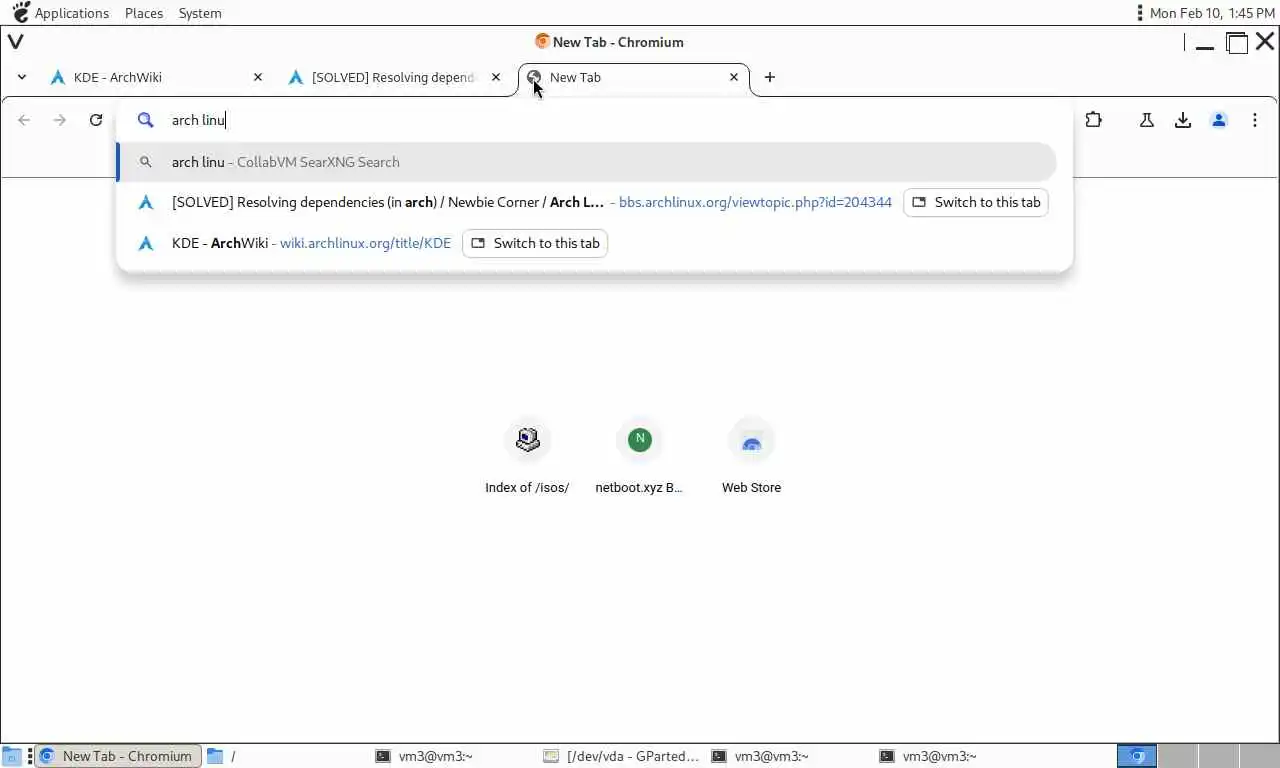Image resolution: width=1280 pixels, height=768 pixels.
Task: Click the Arch icon on [SOLVED] suggestion row
Action: 146,202
